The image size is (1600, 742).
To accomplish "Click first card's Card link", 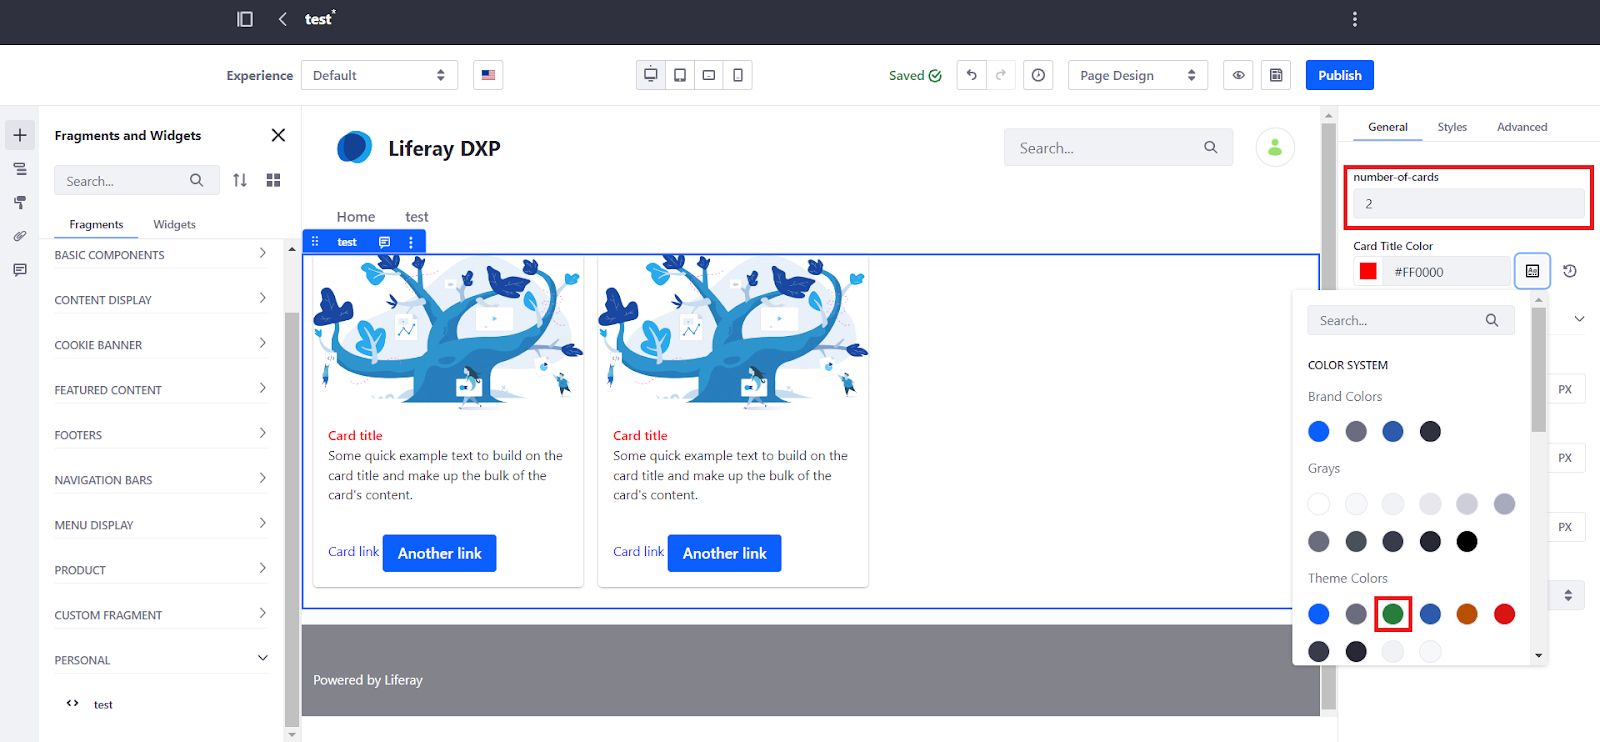I will (x=353, y=551).
